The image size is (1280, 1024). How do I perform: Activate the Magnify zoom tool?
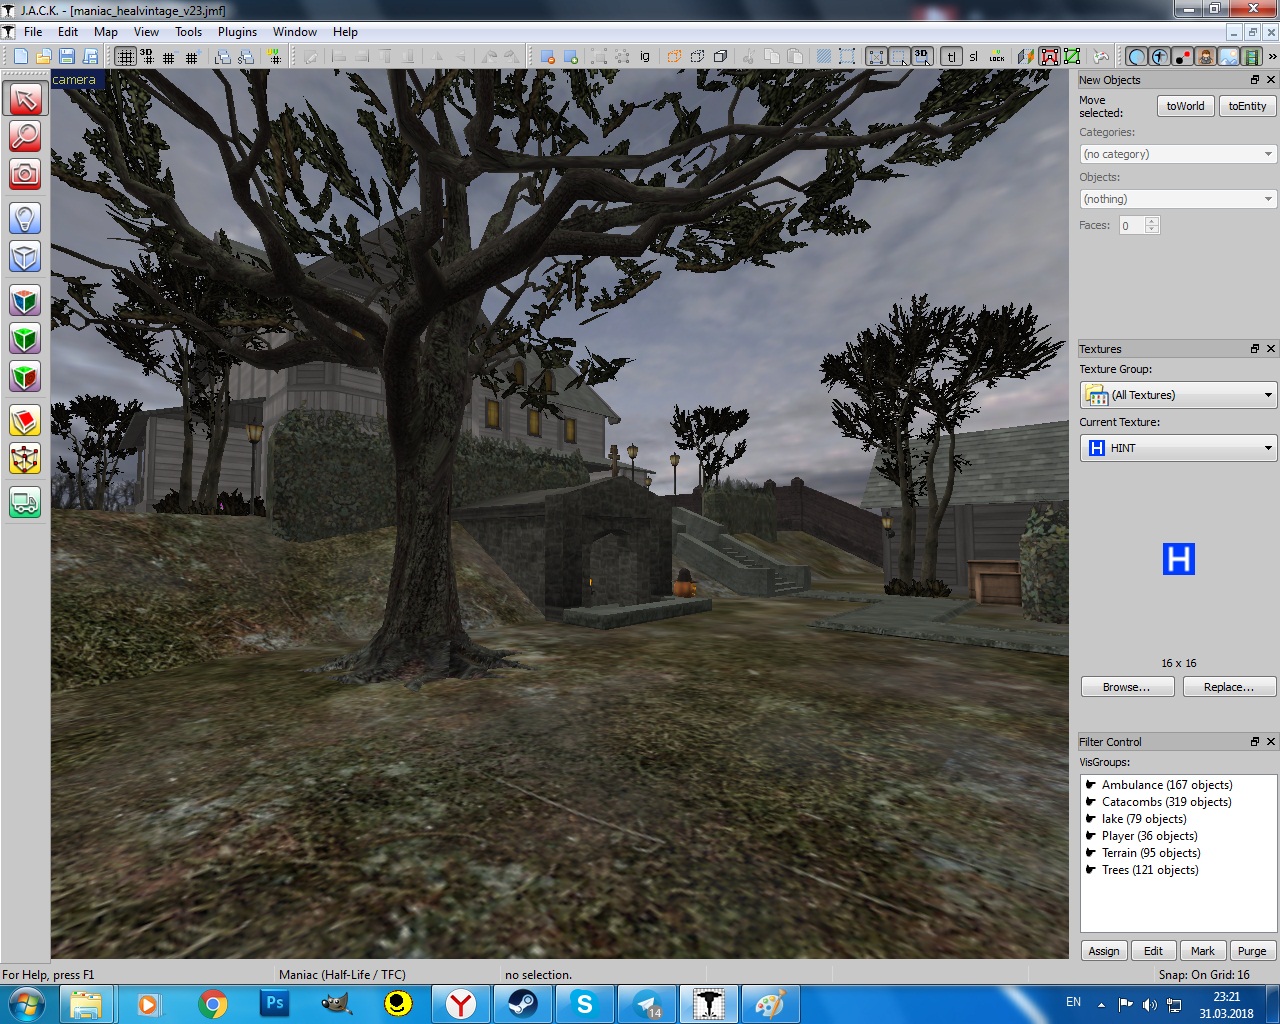click(25, 136)
